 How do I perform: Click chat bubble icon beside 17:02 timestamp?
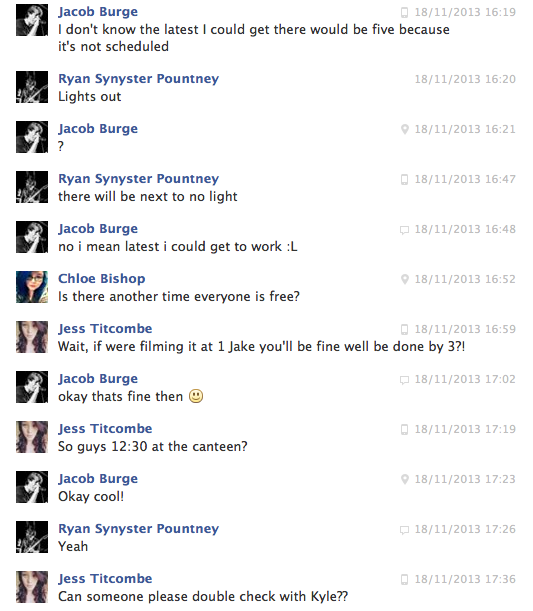tap(404, 380)
